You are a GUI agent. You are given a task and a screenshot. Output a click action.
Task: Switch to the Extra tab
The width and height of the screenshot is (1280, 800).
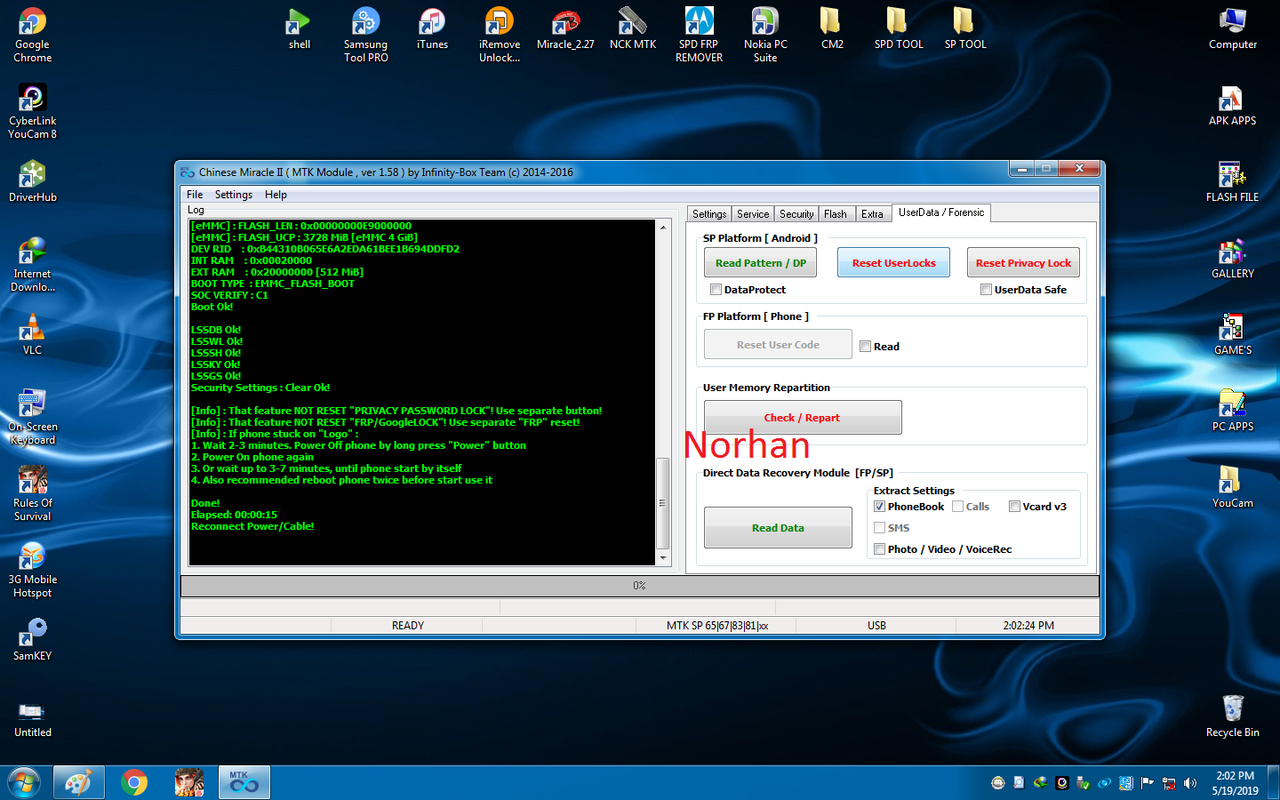(872, 214)
